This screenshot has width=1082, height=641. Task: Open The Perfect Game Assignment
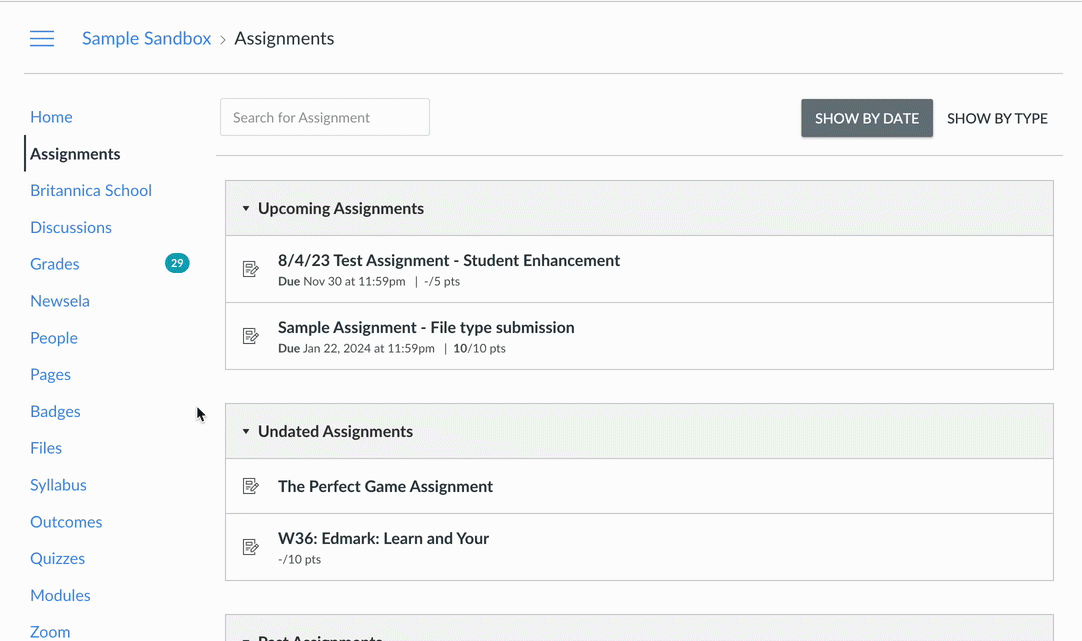(385, 486)
